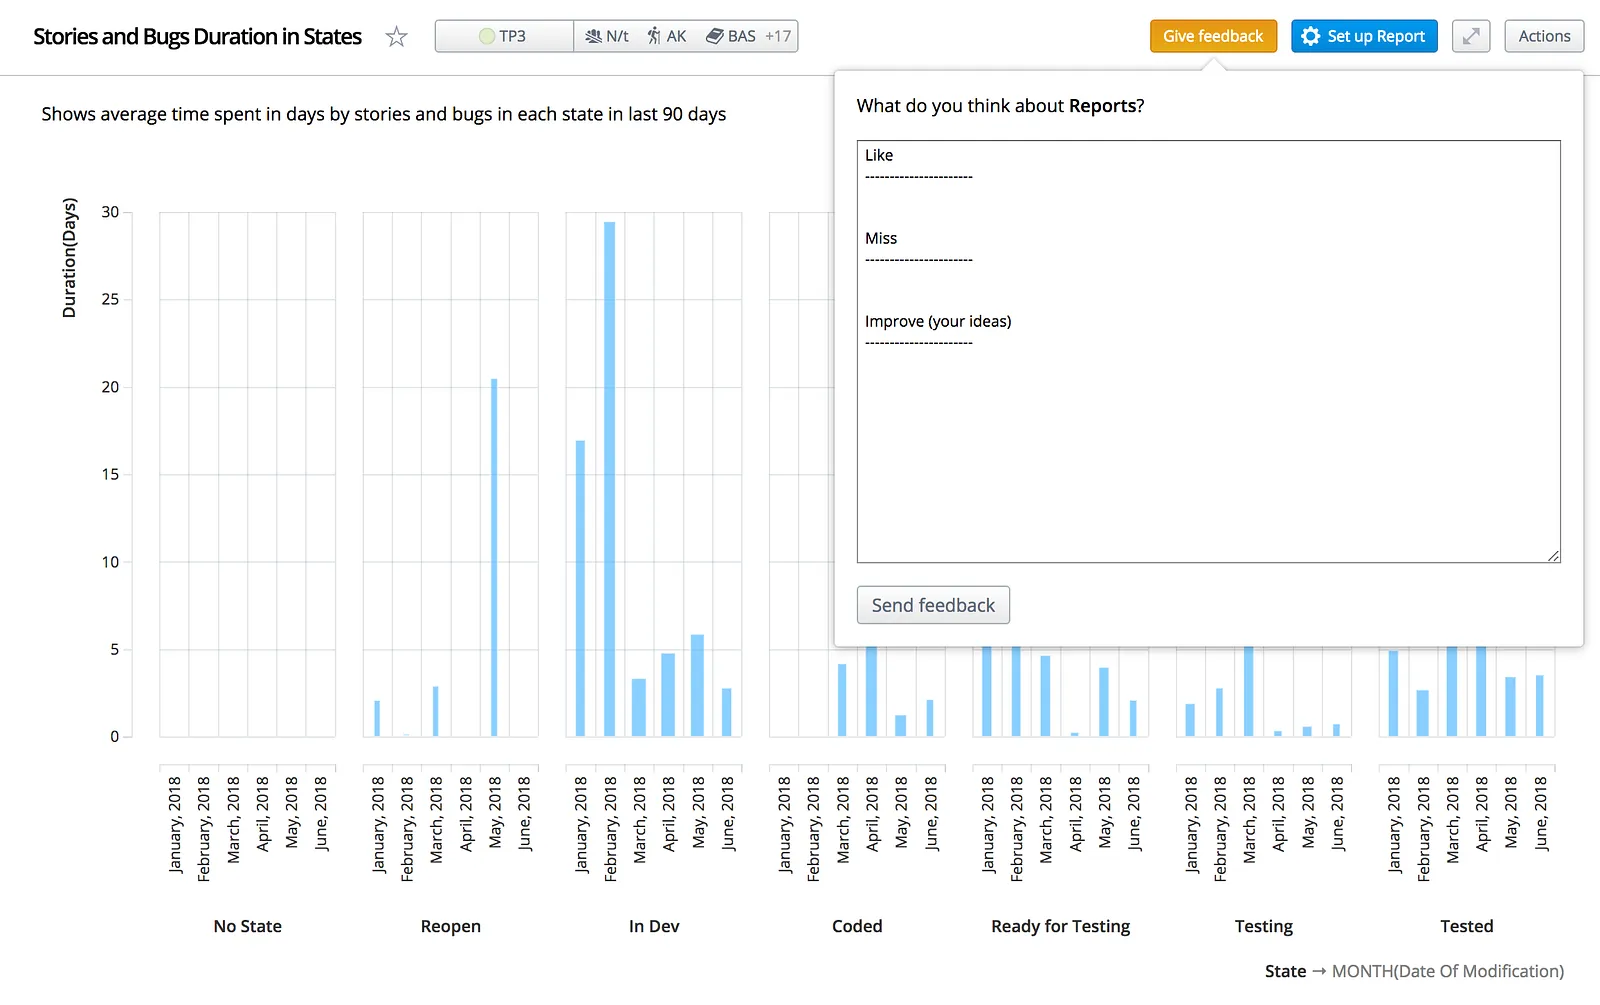Click the February 2018 In Dev bar

click(609, 479)
